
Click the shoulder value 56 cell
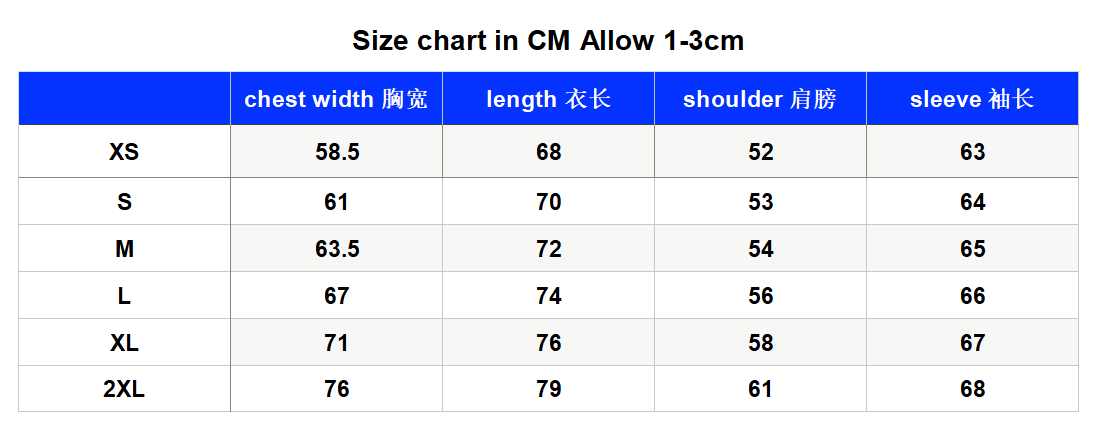760,295
